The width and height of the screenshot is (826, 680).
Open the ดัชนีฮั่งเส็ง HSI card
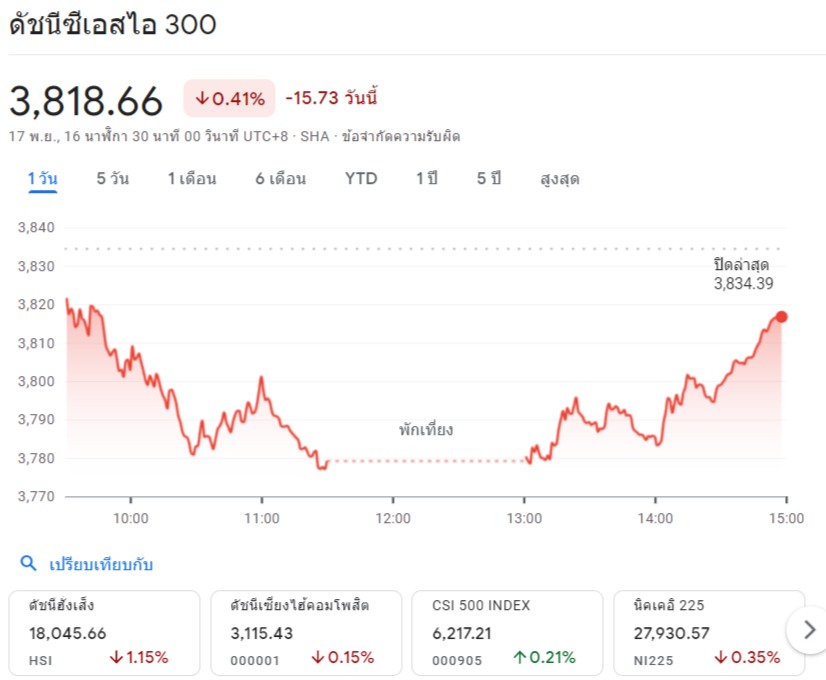click(104, 633)
